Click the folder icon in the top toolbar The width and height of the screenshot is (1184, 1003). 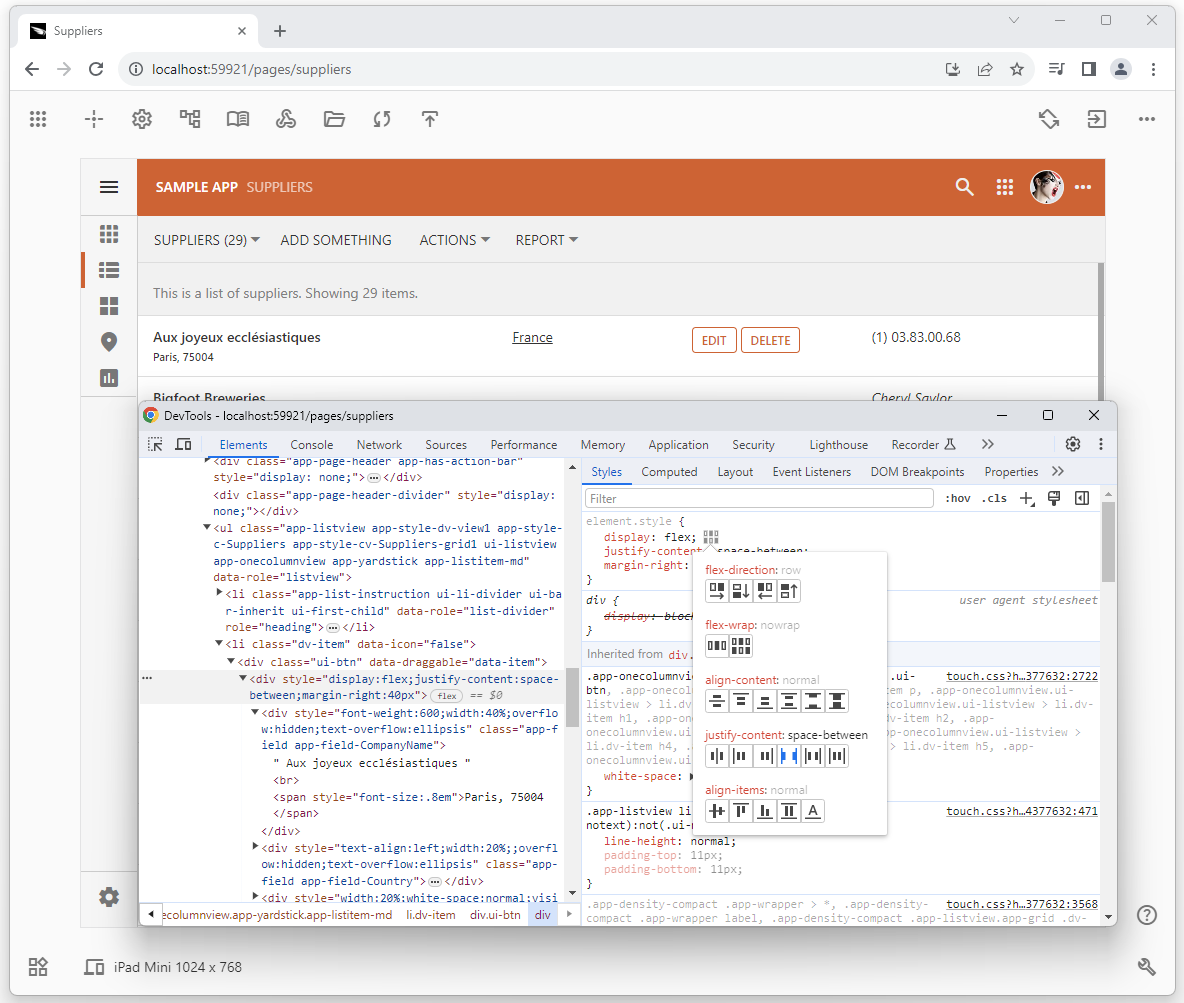pyautogui.click(x=334, y=119)
